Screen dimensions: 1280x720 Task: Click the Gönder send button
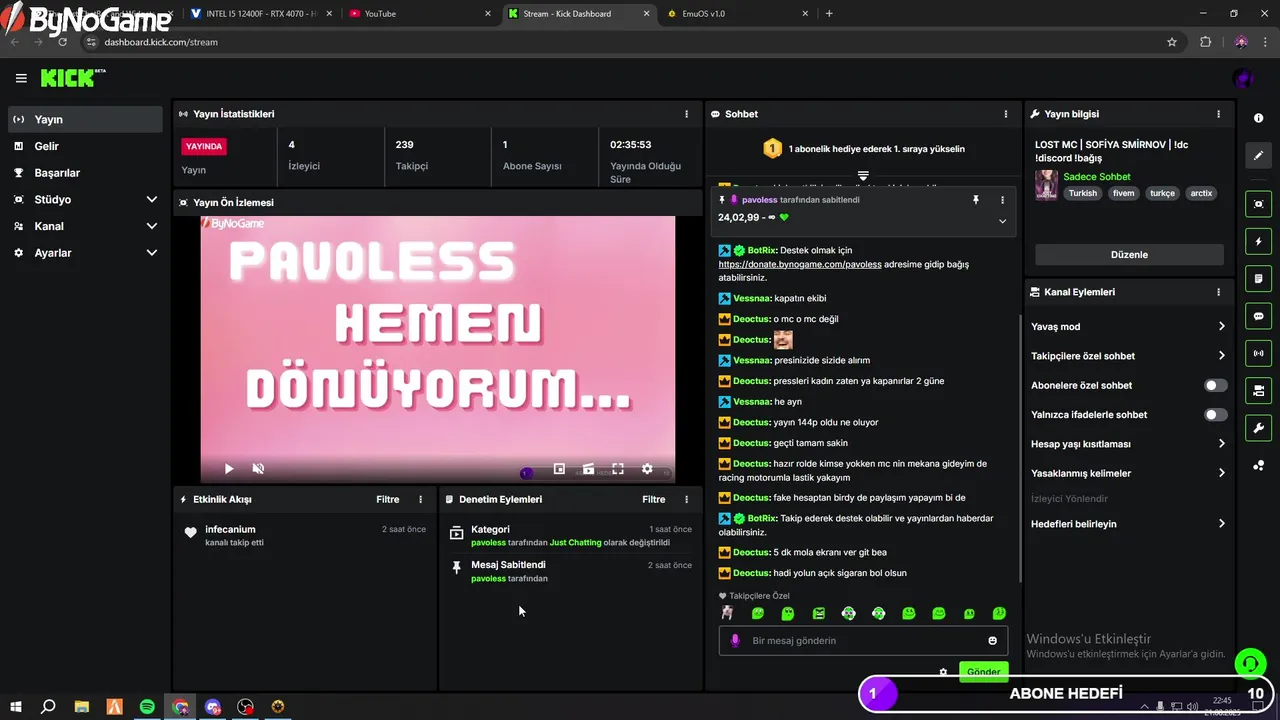coord(983,672)
